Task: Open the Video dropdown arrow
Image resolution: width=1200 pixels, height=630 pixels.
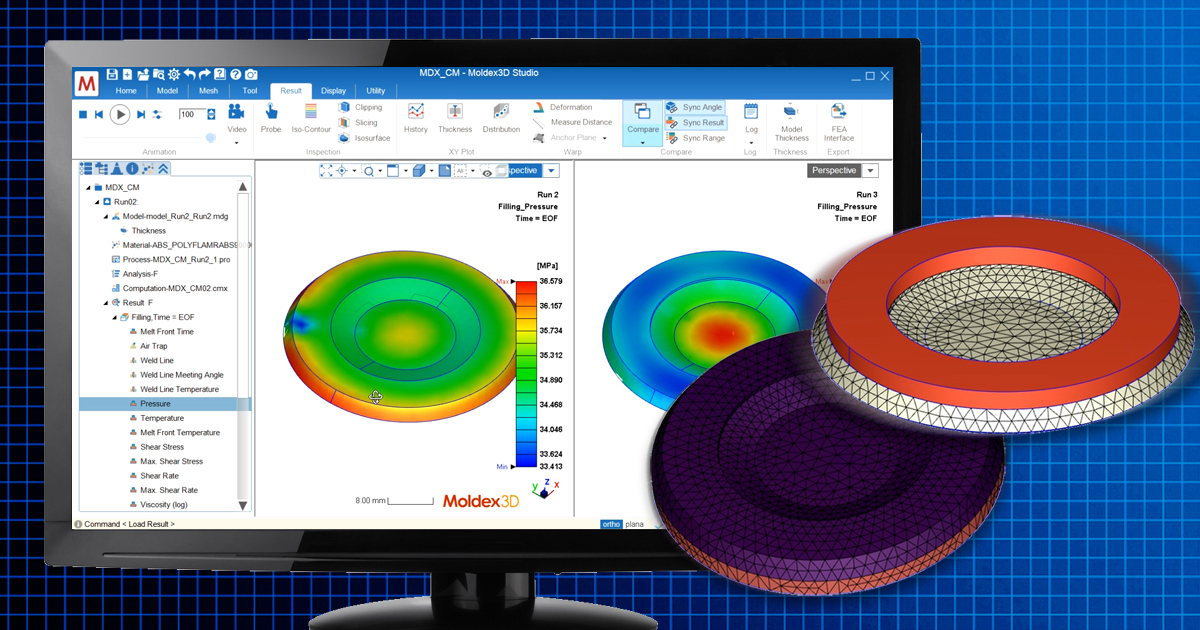Action: tap(237, 143)
